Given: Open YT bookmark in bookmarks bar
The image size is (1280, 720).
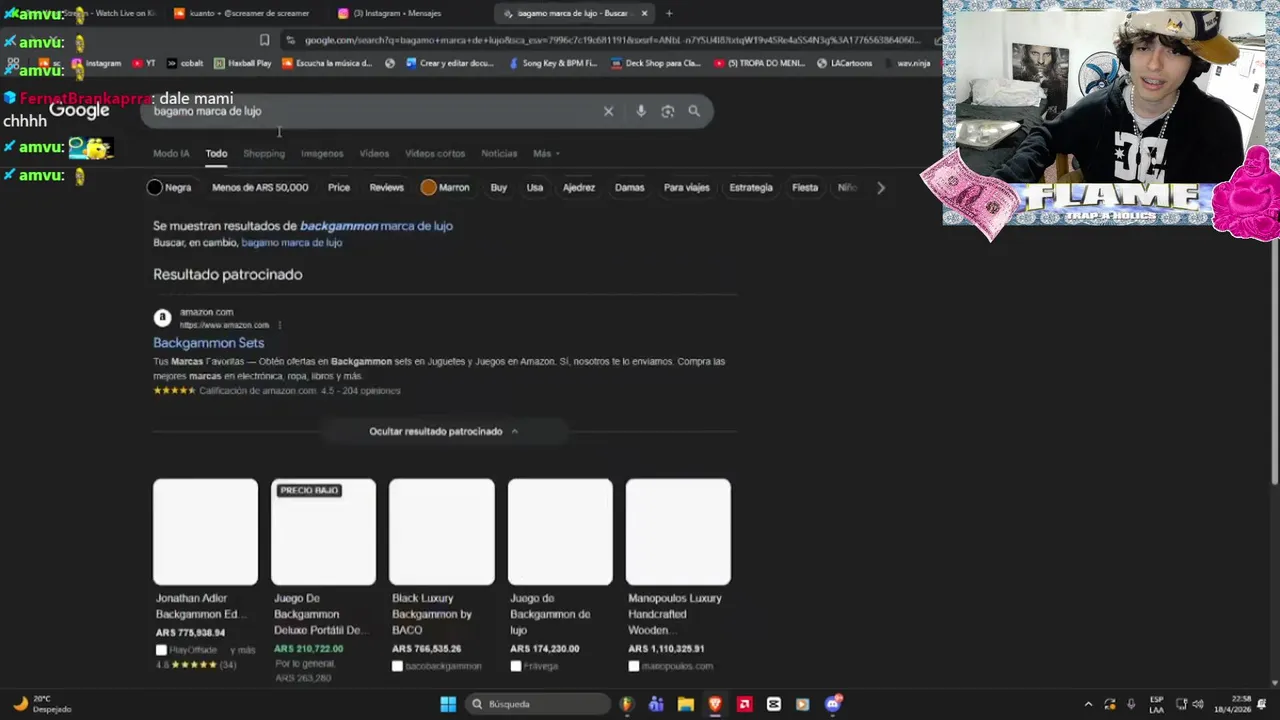Looking at the screenshot, I should coord(144,63).
